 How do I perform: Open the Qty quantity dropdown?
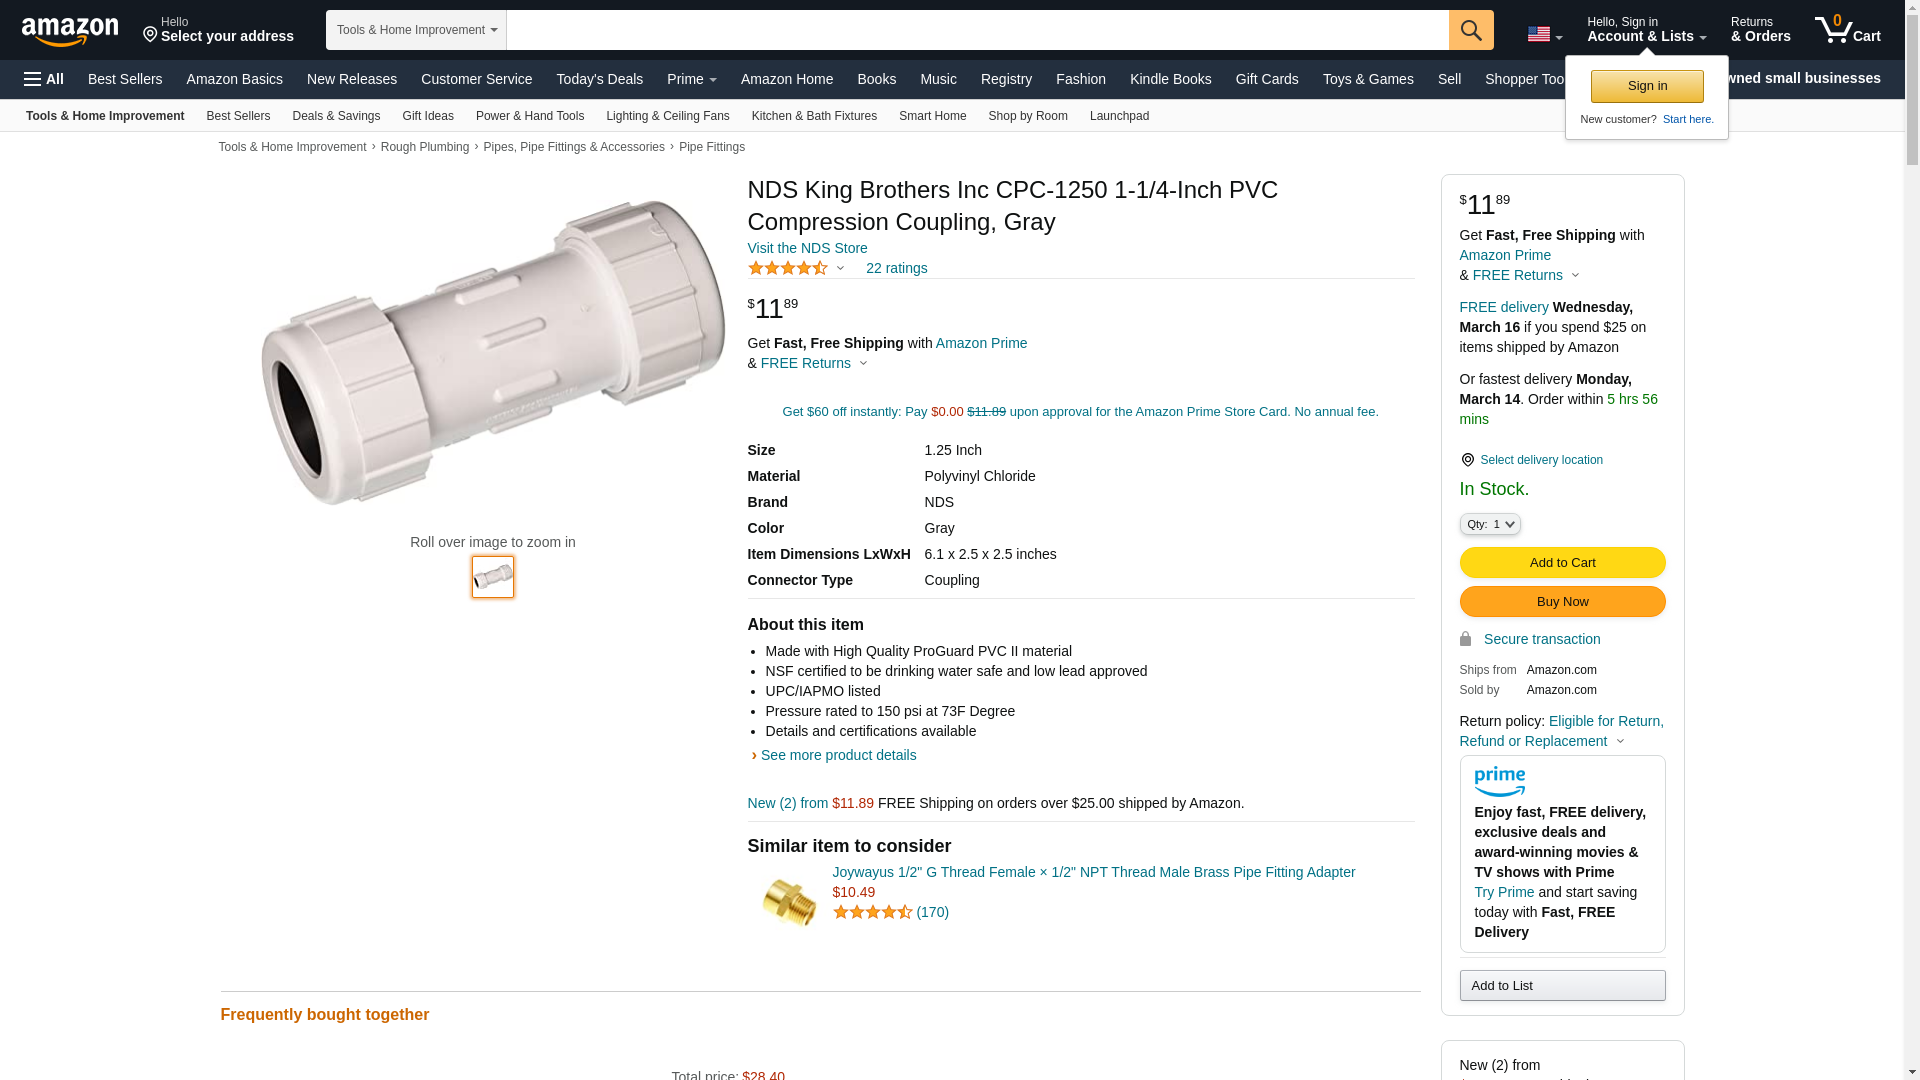click(1490, 524)
